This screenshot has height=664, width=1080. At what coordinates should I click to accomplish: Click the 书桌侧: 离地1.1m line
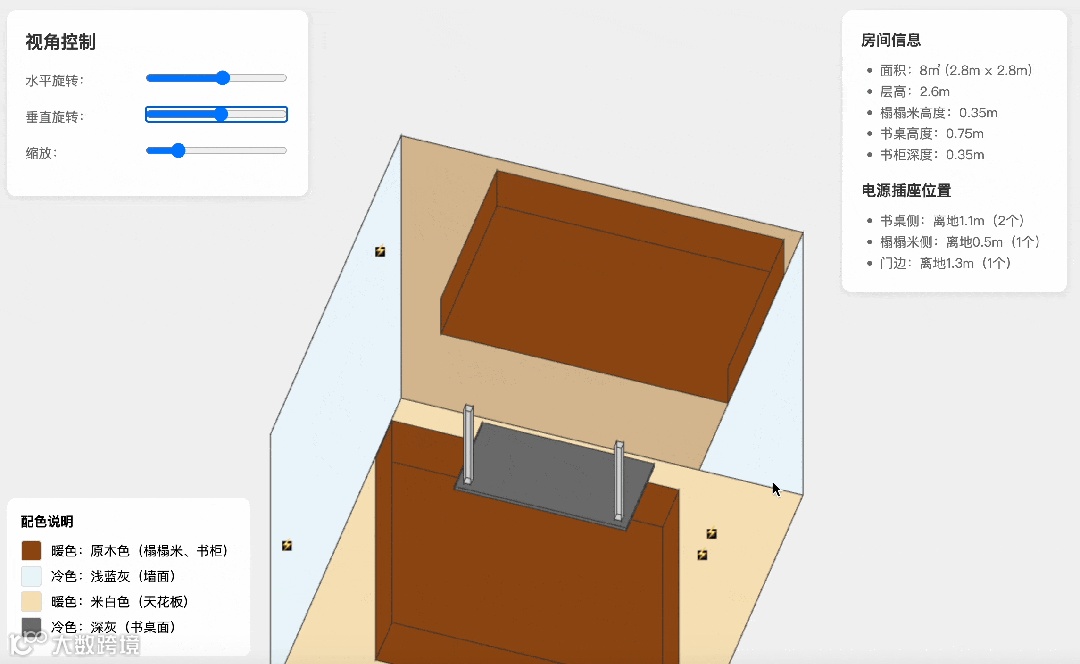[x=953, y=221]
